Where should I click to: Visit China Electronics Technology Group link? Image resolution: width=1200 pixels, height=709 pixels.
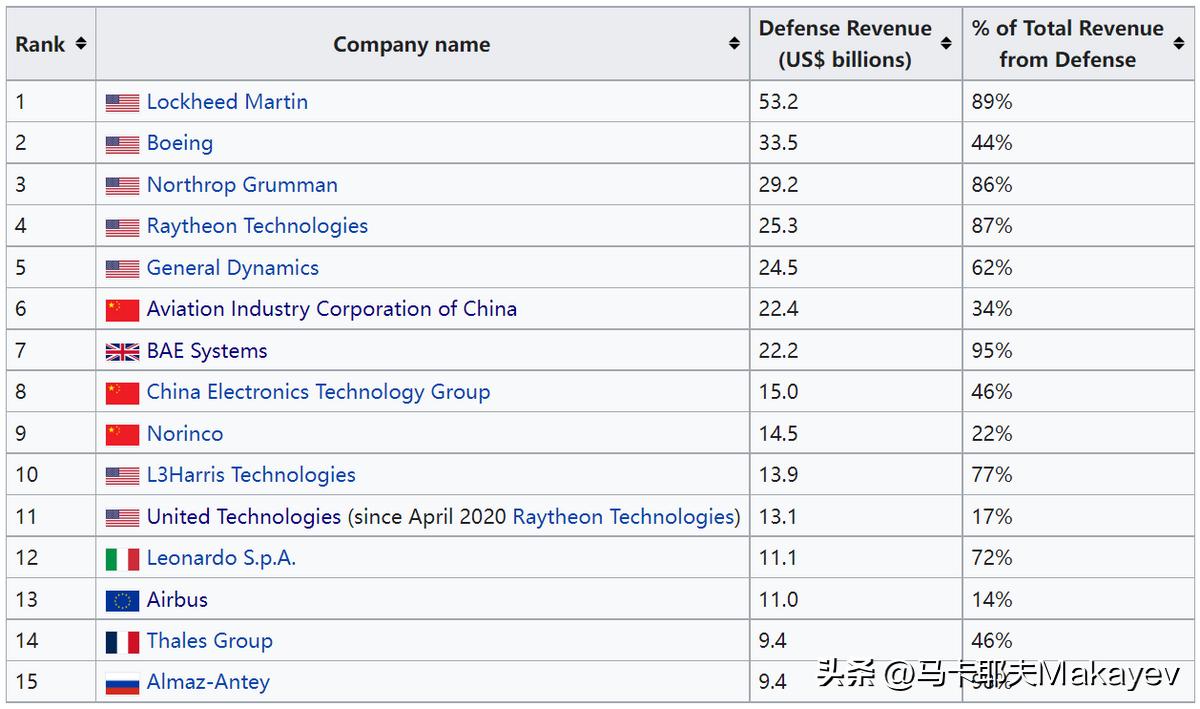coord(318,392)
